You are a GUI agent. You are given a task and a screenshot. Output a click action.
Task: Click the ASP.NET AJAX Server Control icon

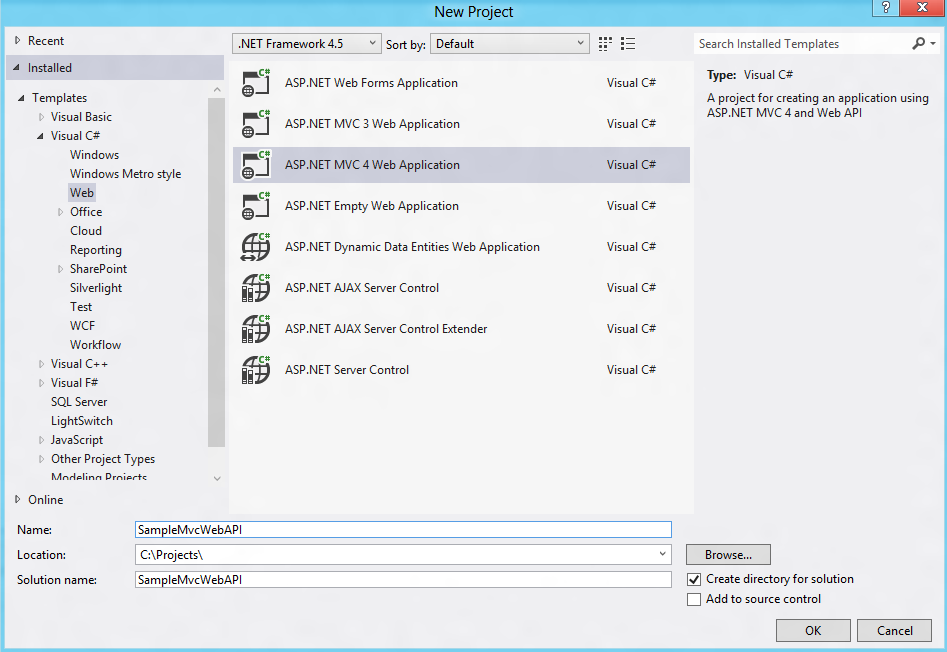tap(255, 288)
